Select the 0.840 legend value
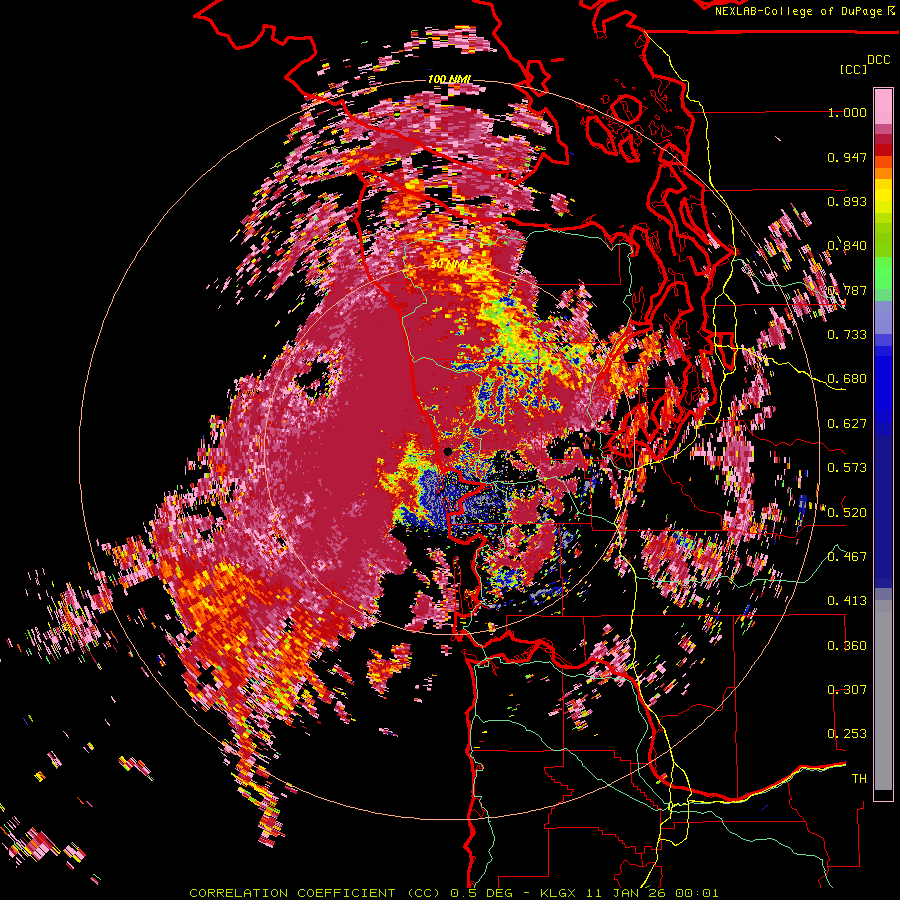Screen dimensions: 900x900 847,246
